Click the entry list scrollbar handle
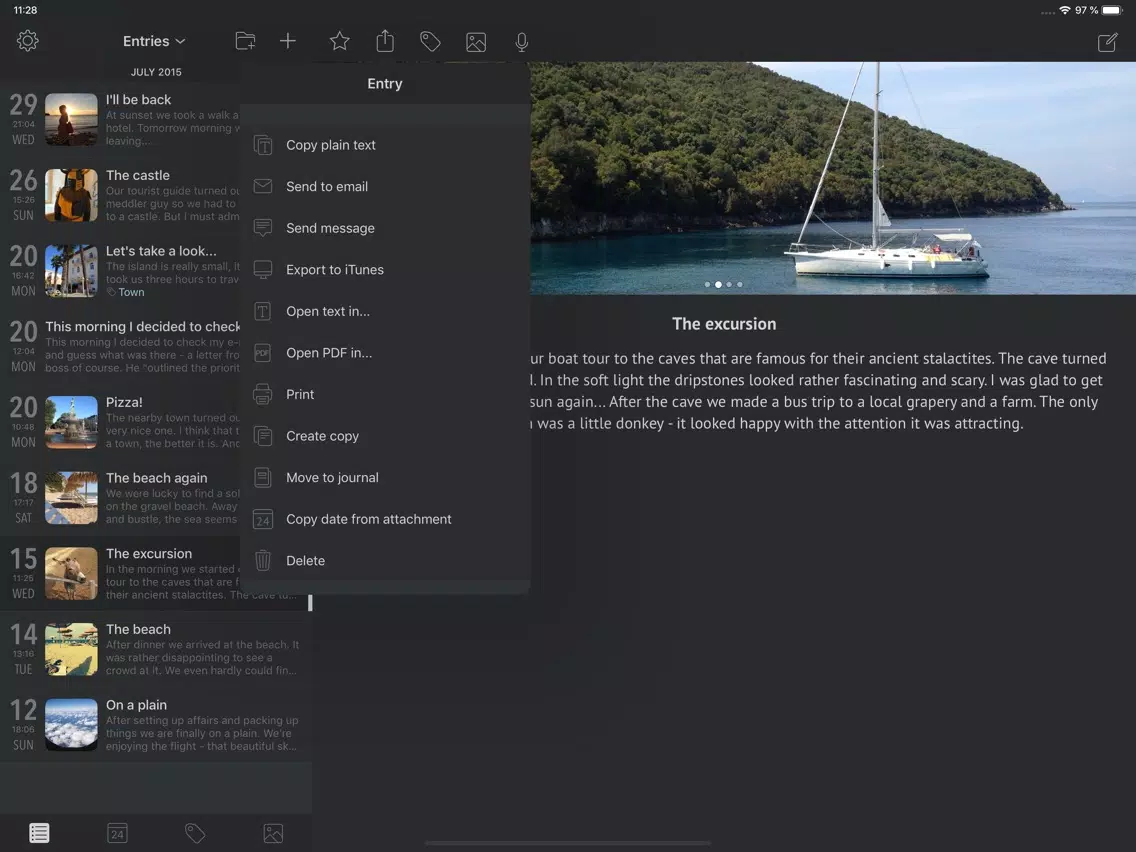 click(310, 603)
